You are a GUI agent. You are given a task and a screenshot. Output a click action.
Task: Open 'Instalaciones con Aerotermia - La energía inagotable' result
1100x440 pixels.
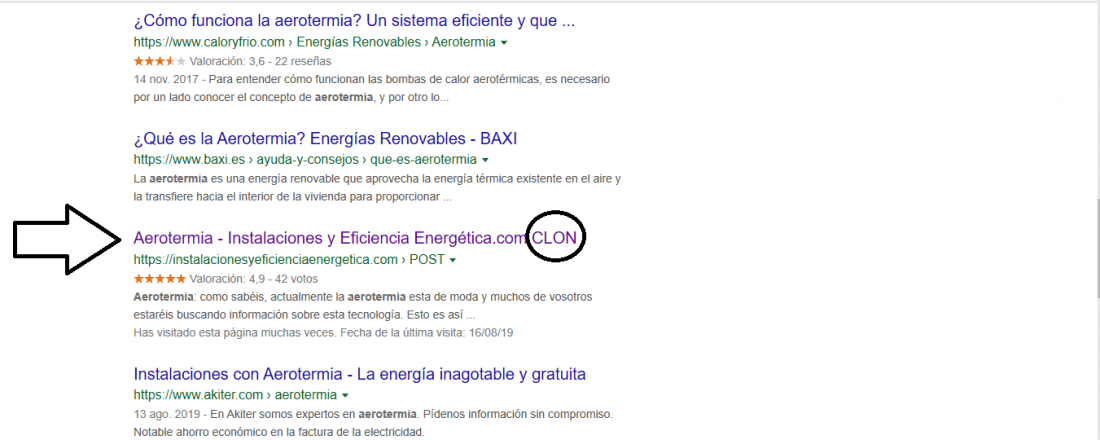[359, 374]
